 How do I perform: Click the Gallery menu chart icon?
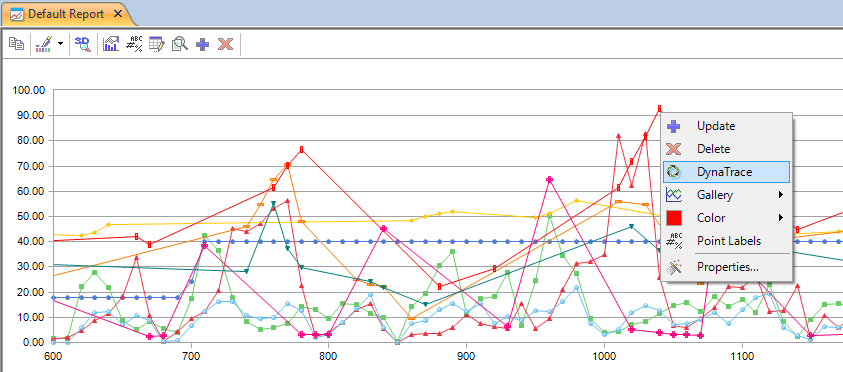click(x=674, y=195)
